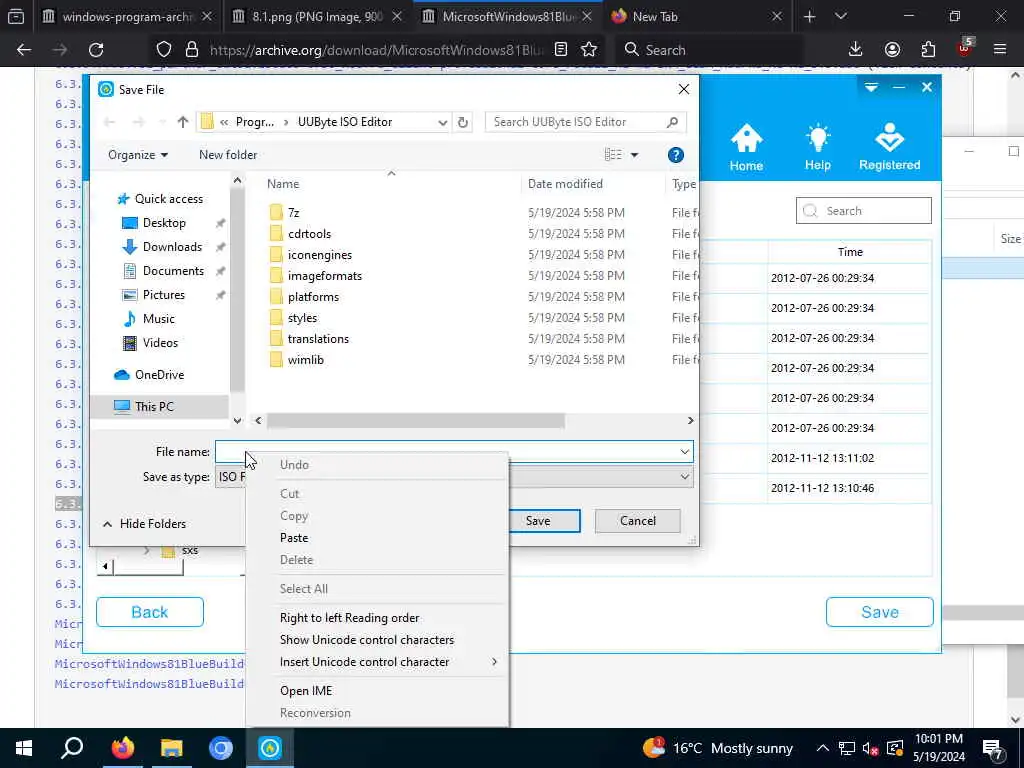The width and height of the screenshot is (1024, 768).
Task: Switch to the 8.1.png Firefox tab
Action: pos(317,17)
